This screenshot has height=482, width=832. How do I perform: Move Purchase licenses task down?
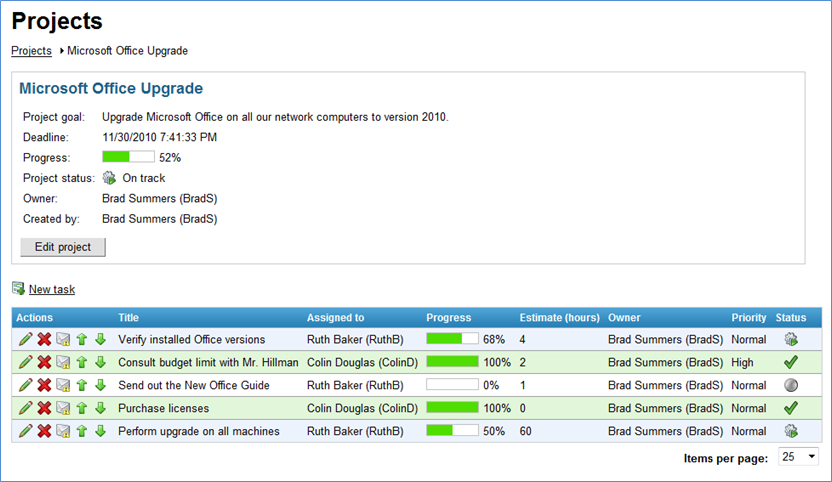(x=100, y=408)
